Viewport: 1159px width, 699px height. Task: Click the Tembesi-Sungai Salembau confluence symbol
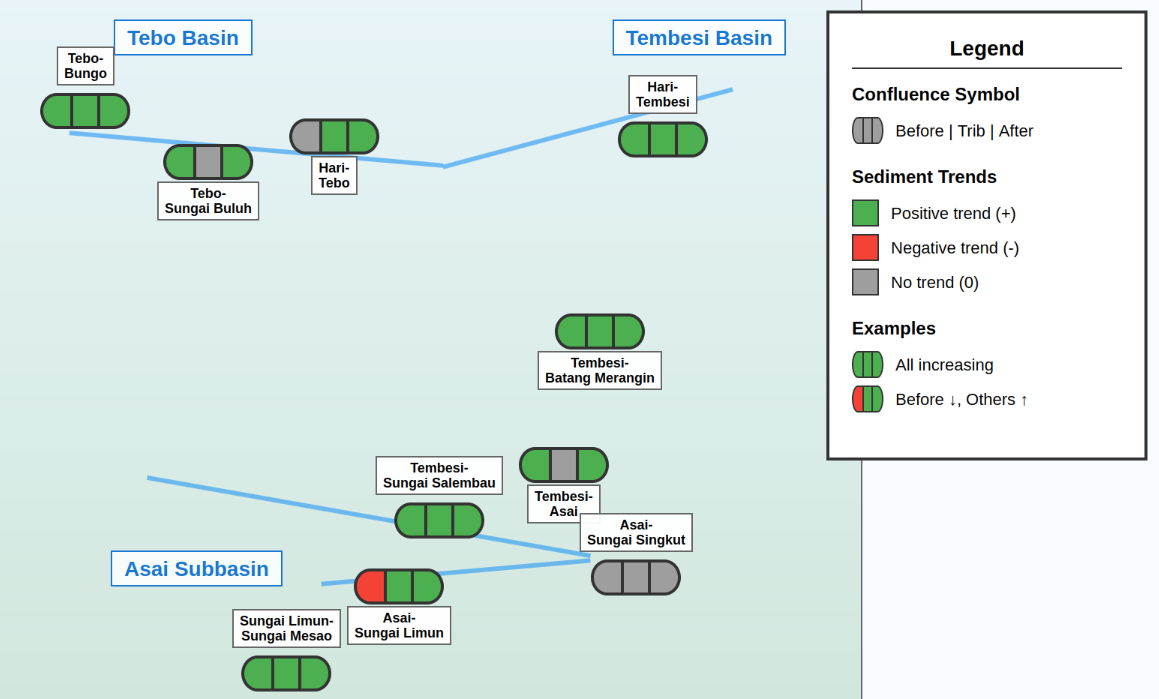coord(439,521)
